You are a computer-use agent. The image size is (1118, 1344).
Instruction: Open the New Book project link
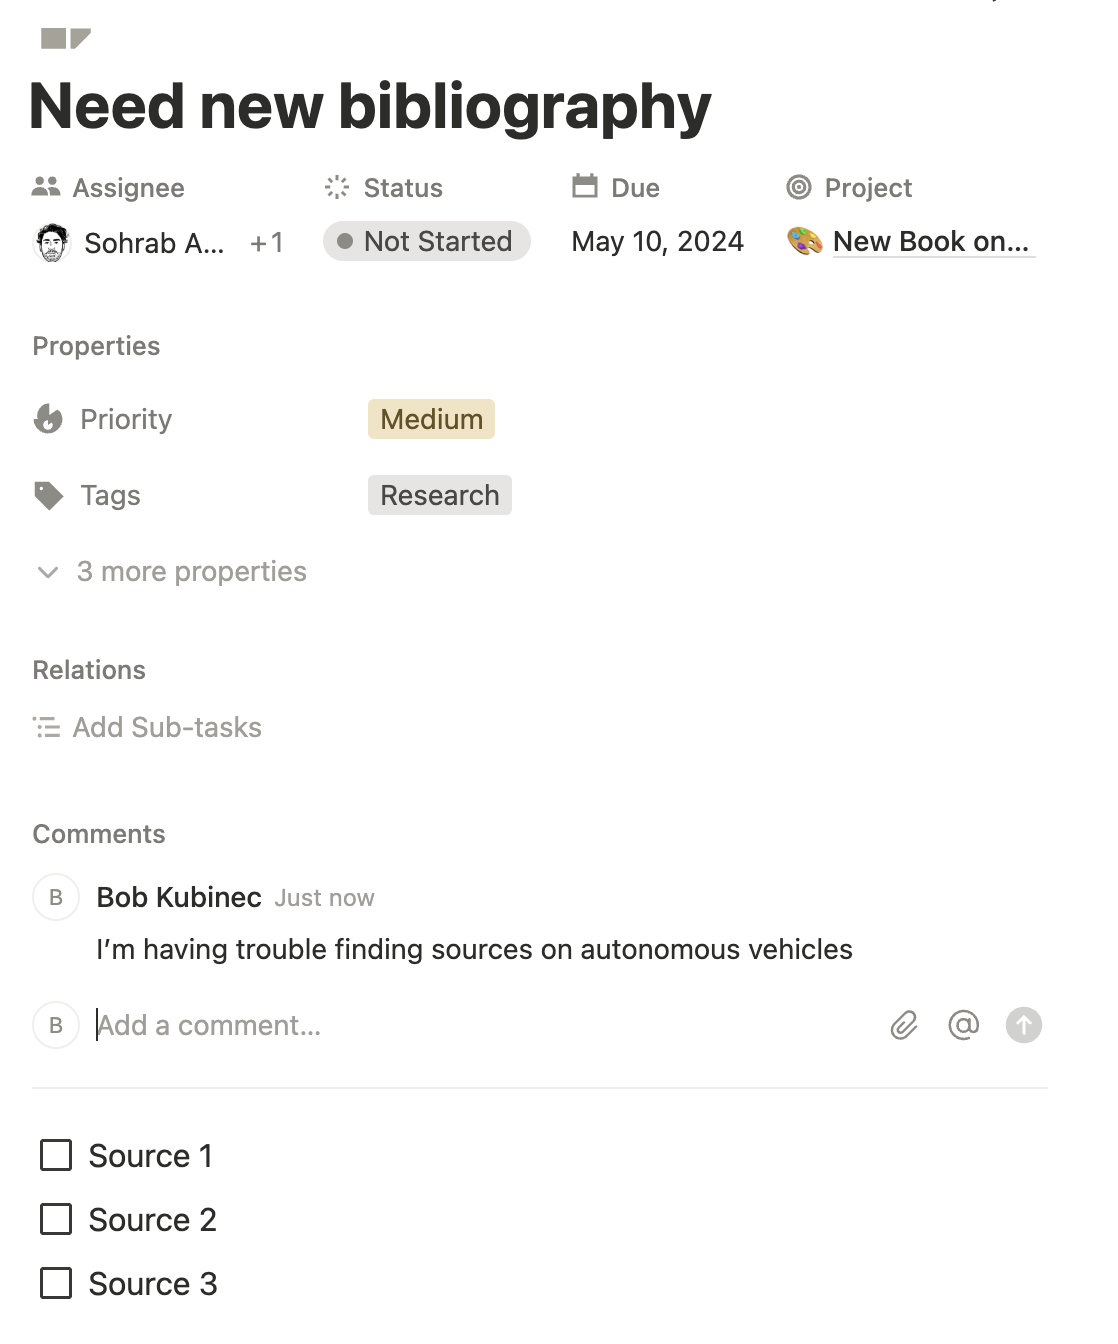(x=930, y=242)
